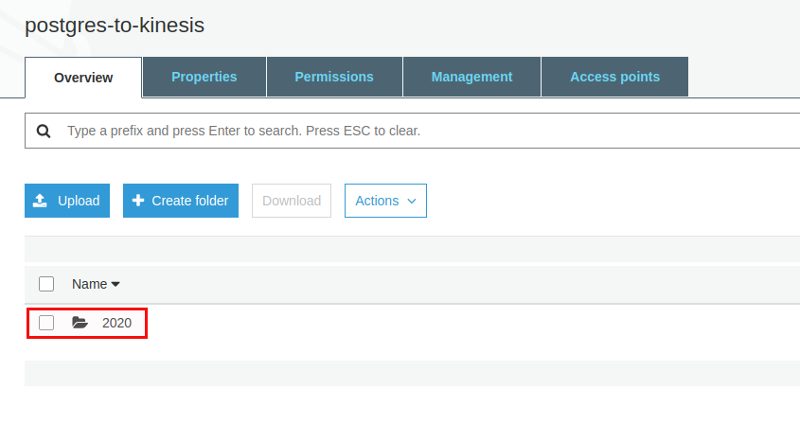Click the chevron on the Actions button
800x424 pixels.
tap(412, 201)
